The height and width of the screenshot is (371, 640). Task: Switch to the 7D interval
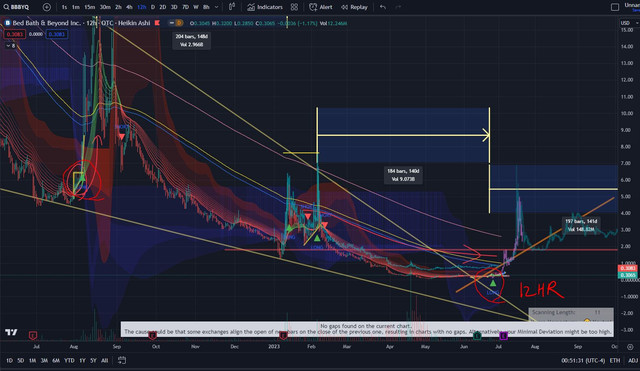(x=185, y=7)
